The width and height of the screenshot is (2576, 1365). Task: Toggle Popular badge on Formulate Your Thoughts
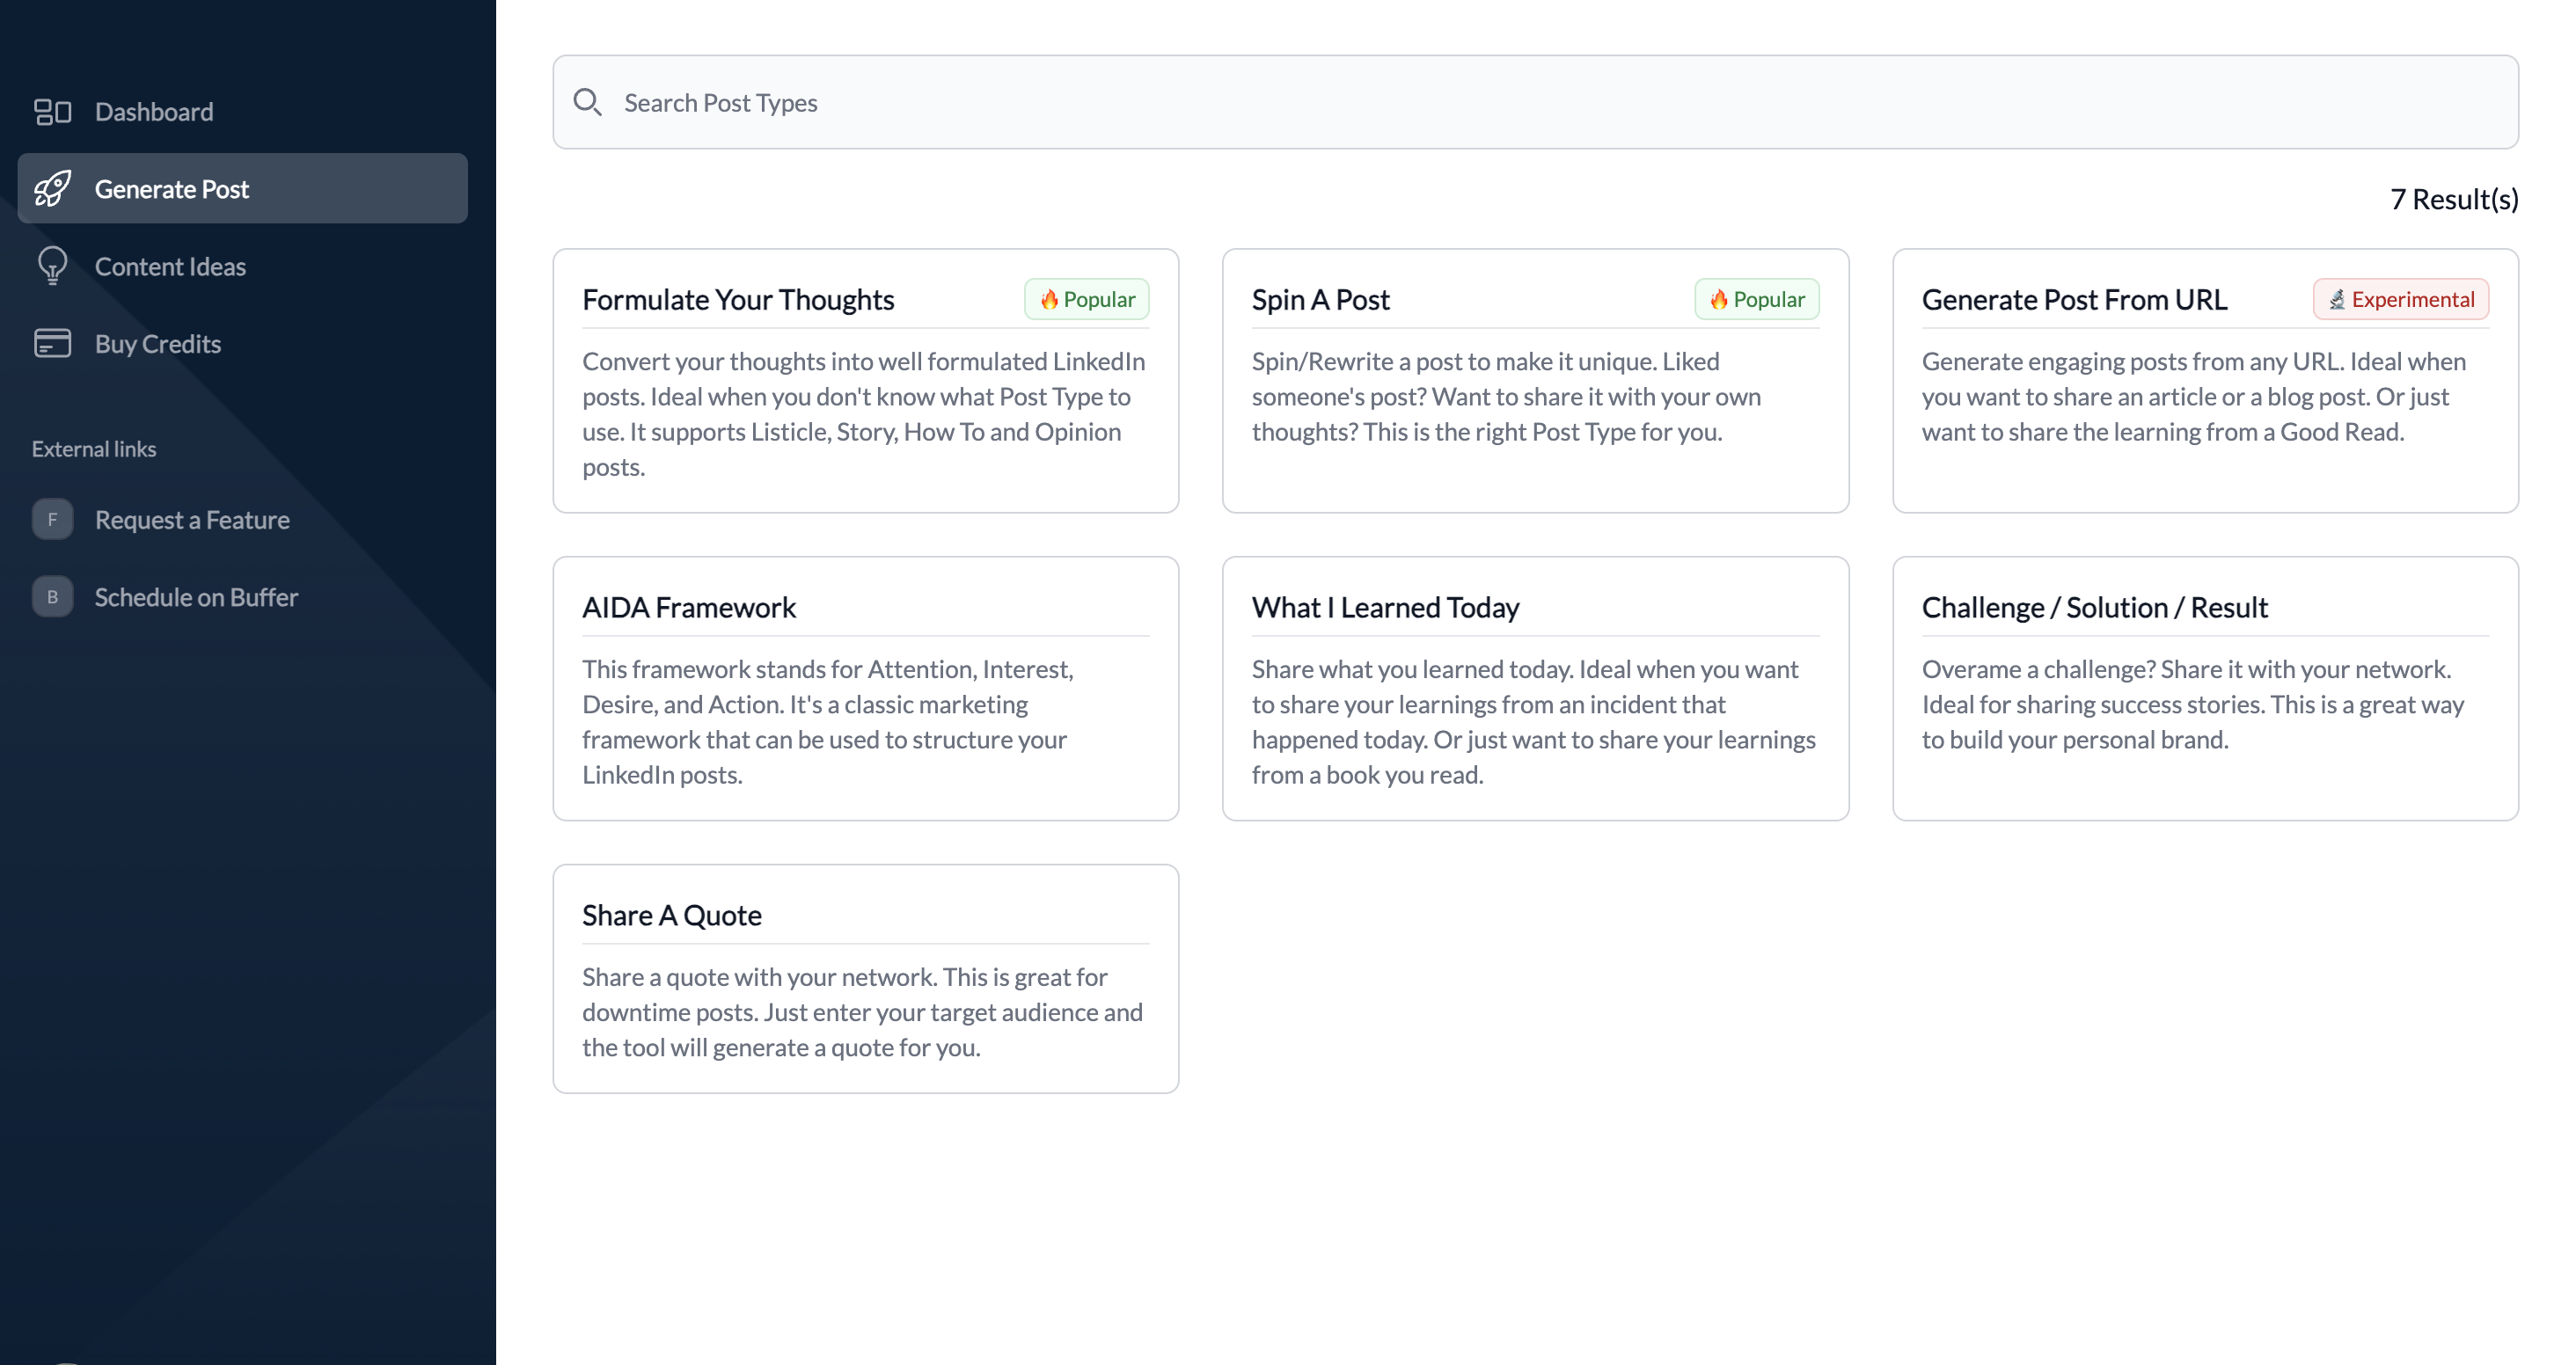(x=1087, y=300)
